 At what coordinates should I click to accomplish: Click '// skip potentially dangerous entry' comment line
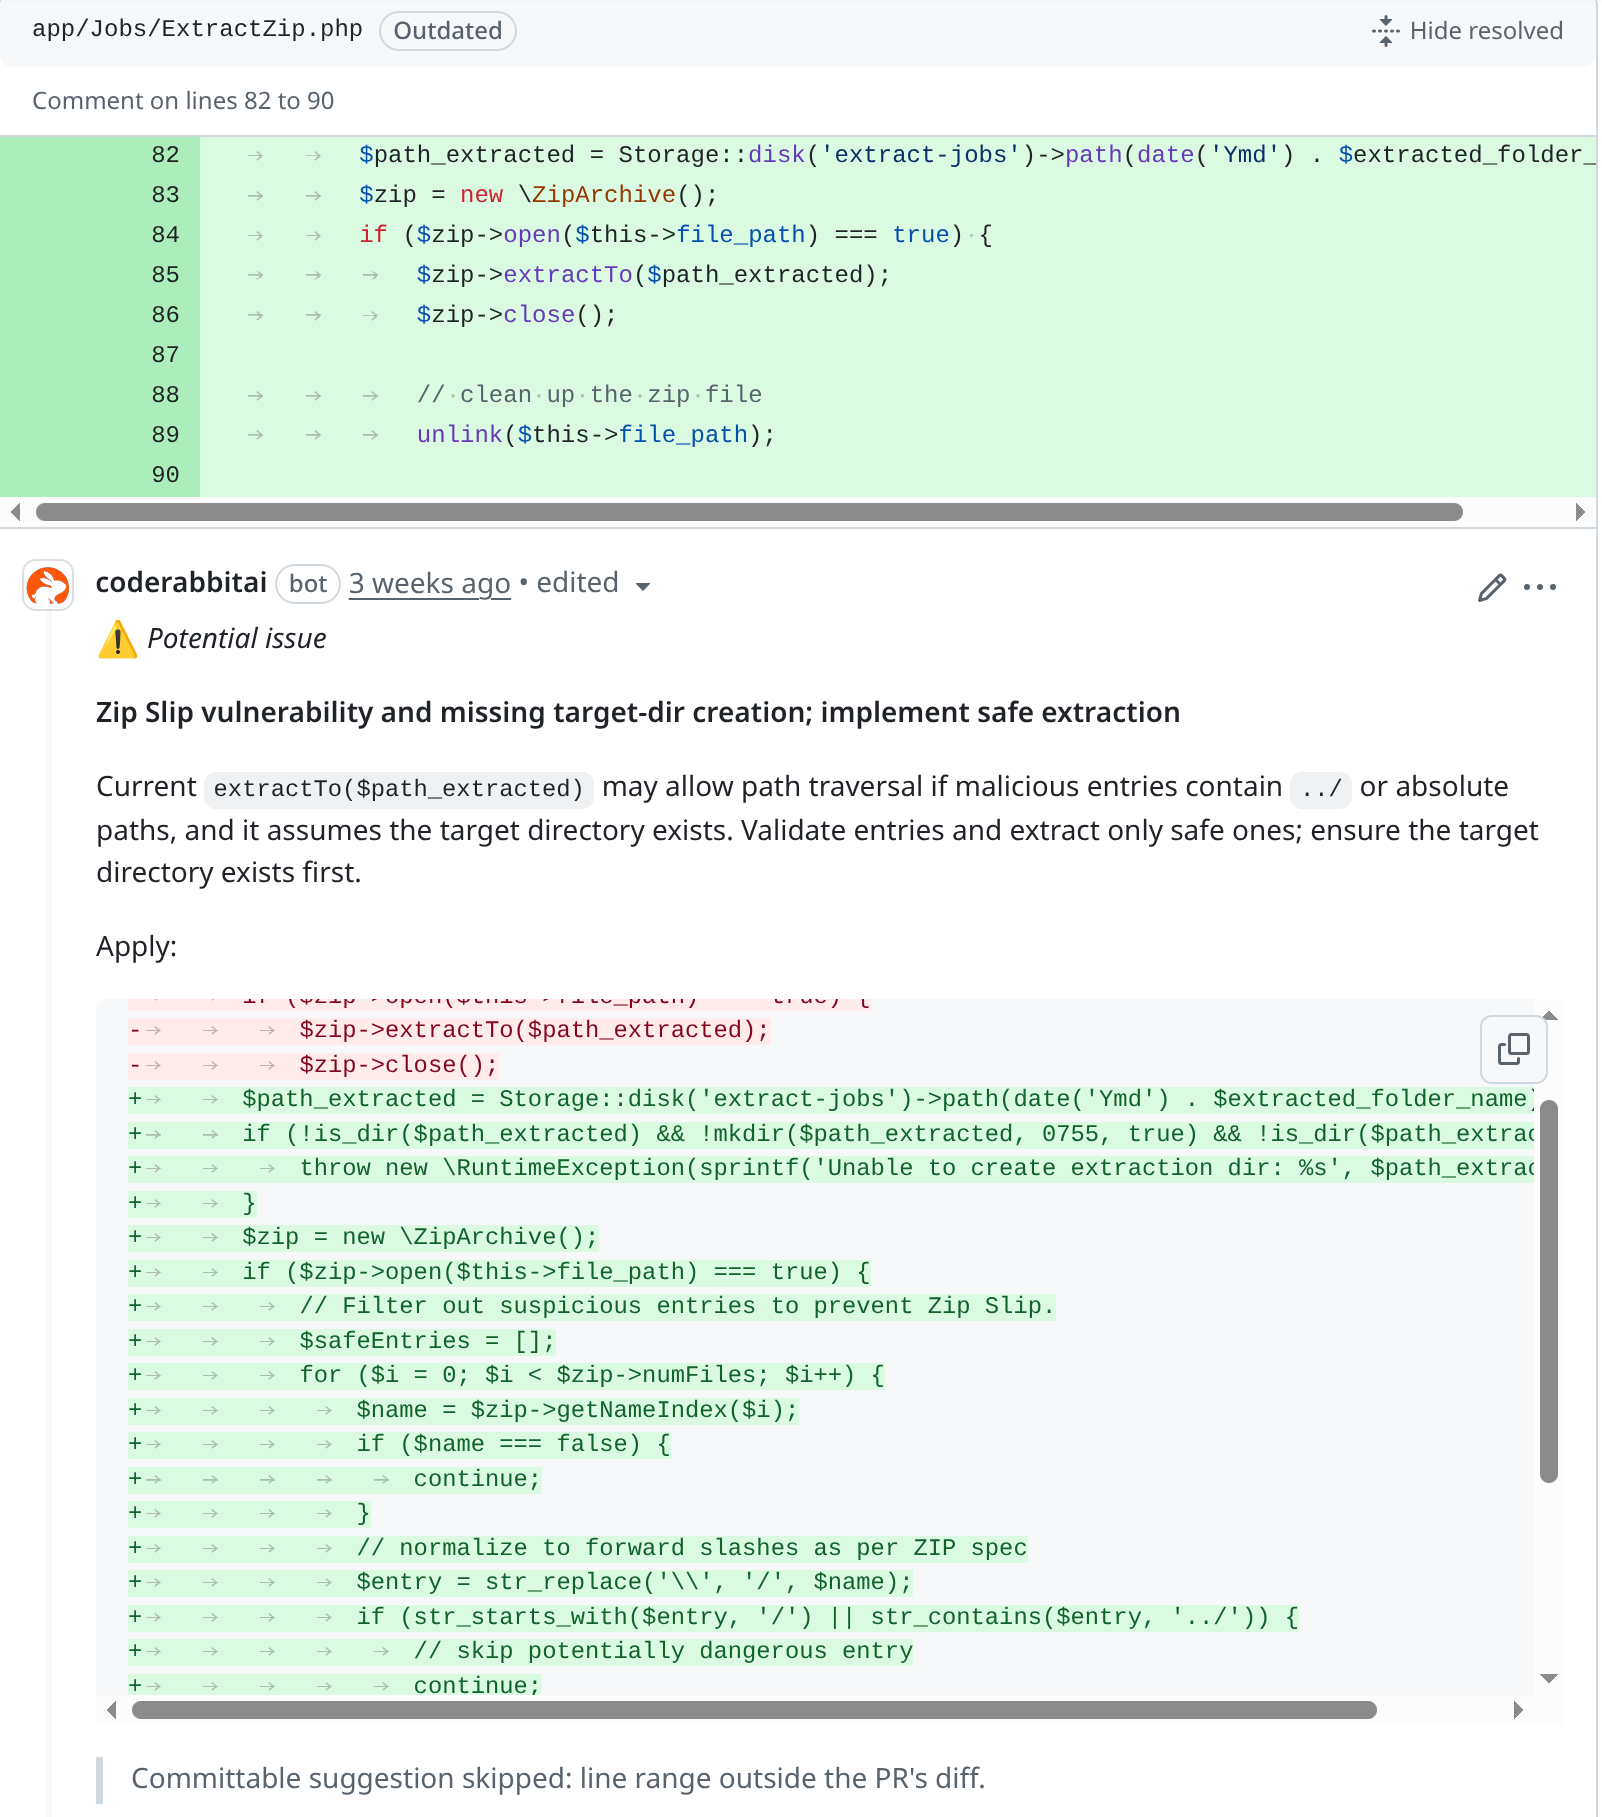[663, 1651]
